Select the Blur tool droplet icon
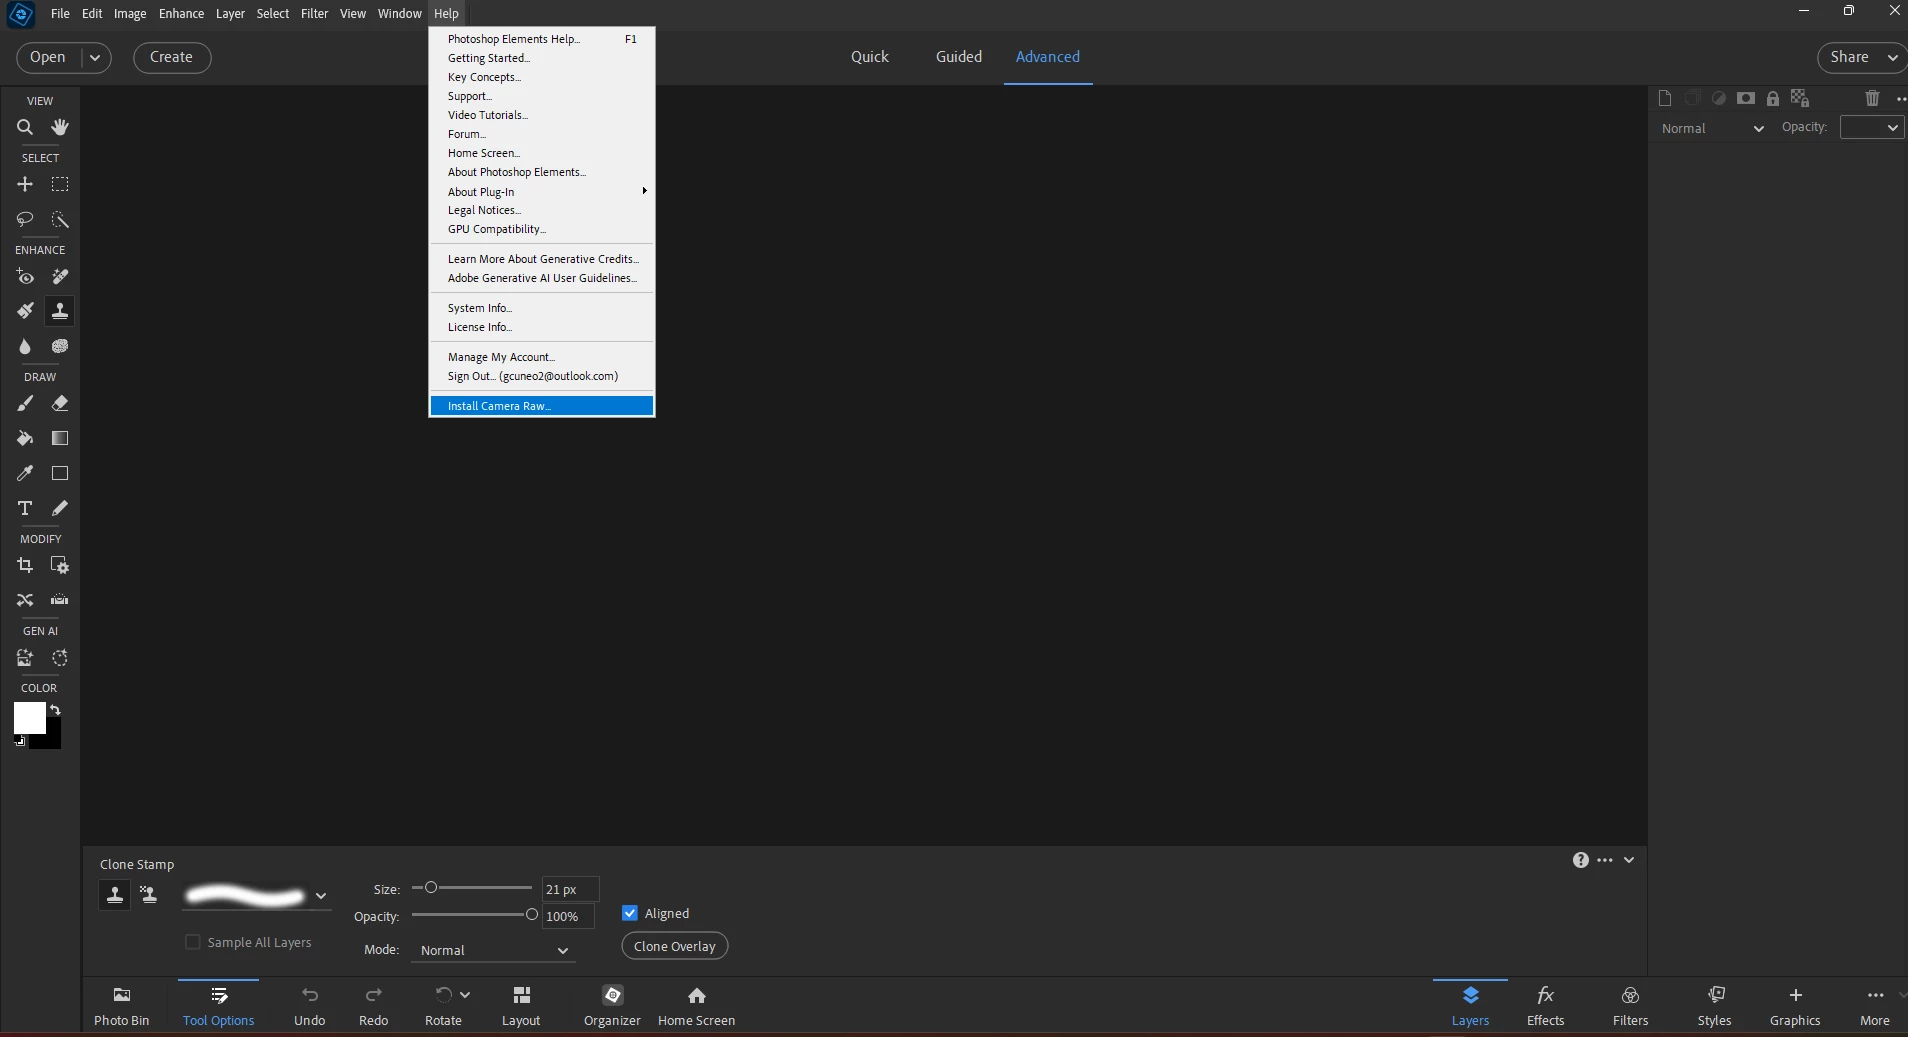This screenshot has width=1908, height=1037. [25, 346]
